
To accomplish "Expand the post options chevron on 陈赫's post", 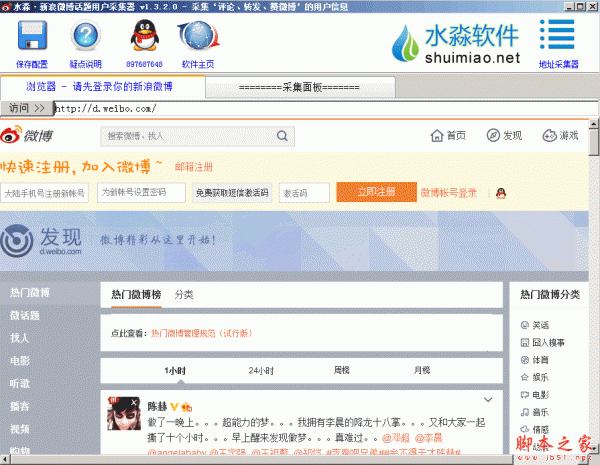I will click(x=488, y=400).
